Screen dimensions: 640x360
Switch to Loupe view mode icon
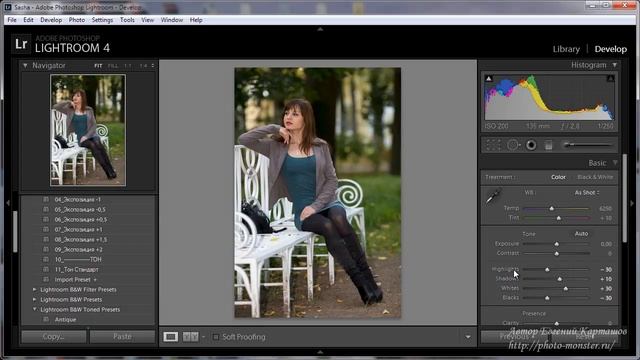[171, 337]
